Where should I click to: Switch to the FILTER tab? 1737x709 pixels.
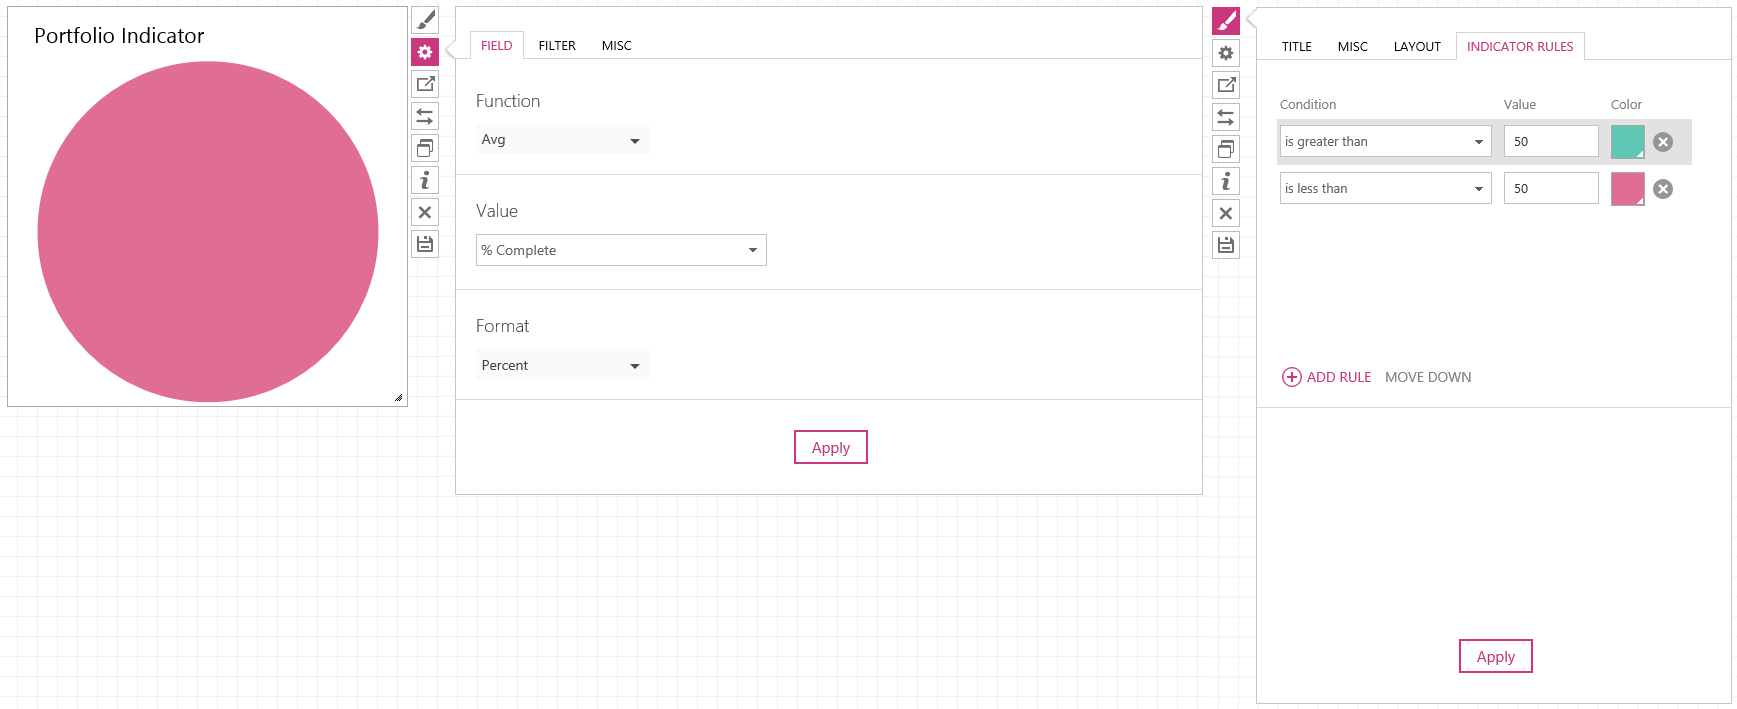point(557,45)
